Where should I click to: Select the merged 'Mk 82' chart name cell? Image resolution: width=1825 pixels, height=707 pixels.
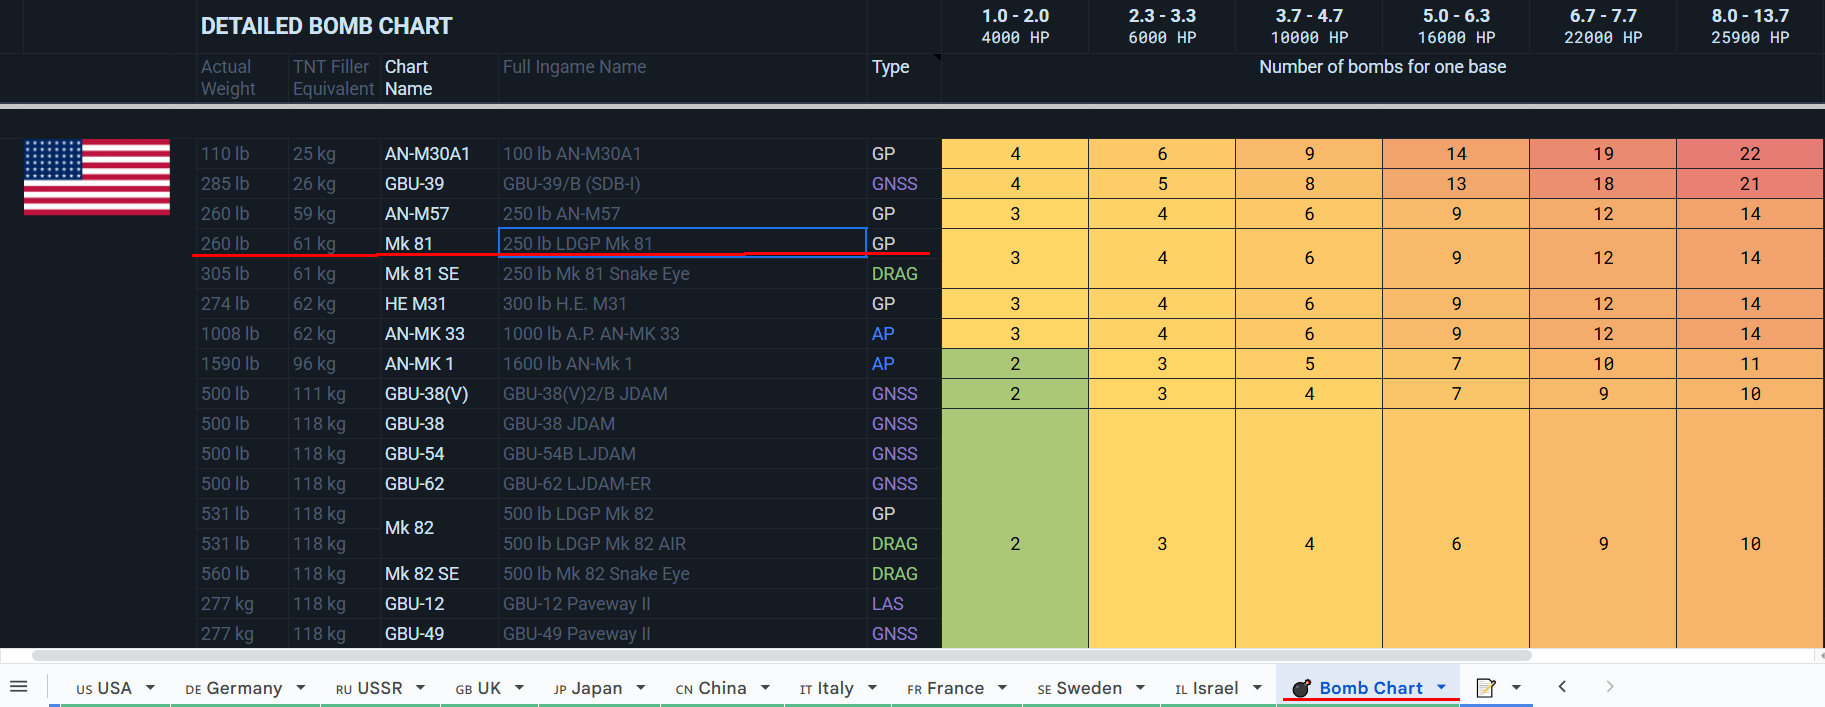pos(439,528)
